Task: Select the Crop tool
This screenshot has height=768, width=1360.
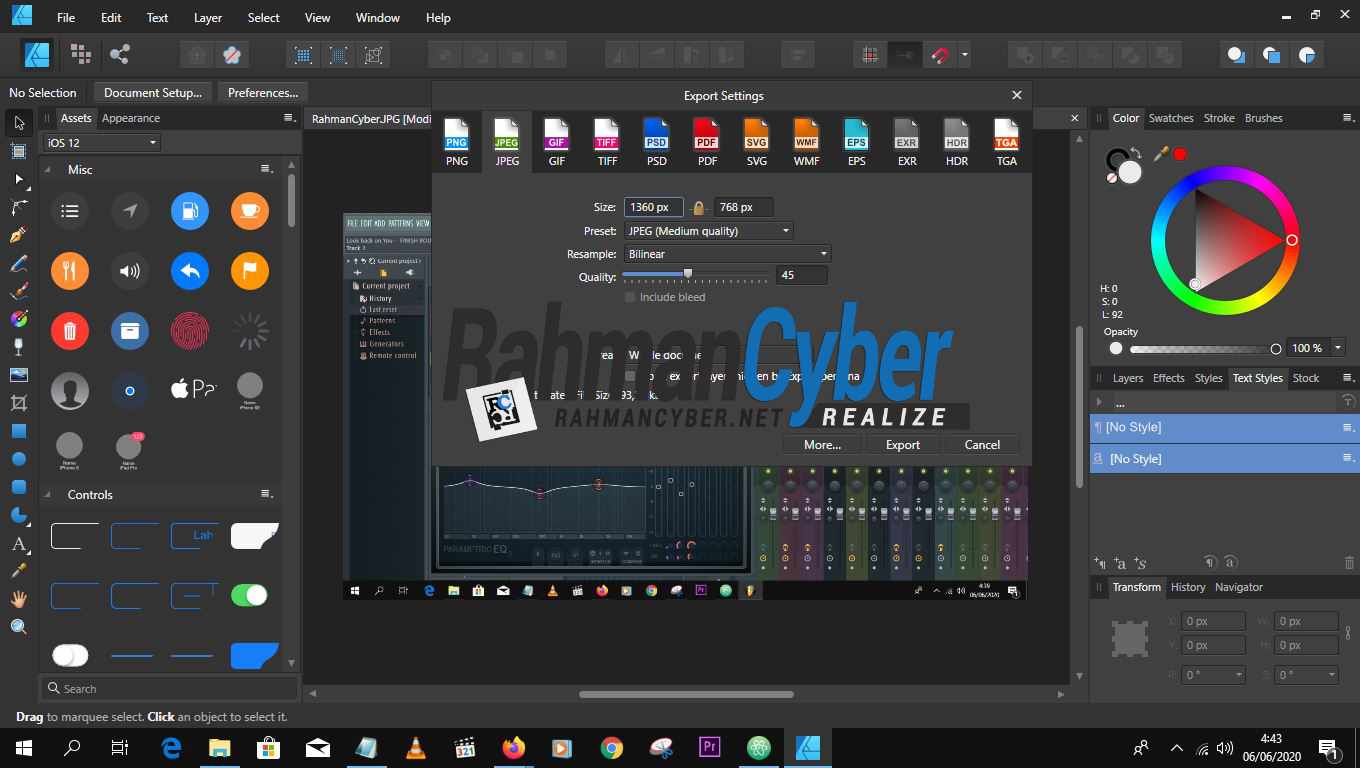Action: 19,403
